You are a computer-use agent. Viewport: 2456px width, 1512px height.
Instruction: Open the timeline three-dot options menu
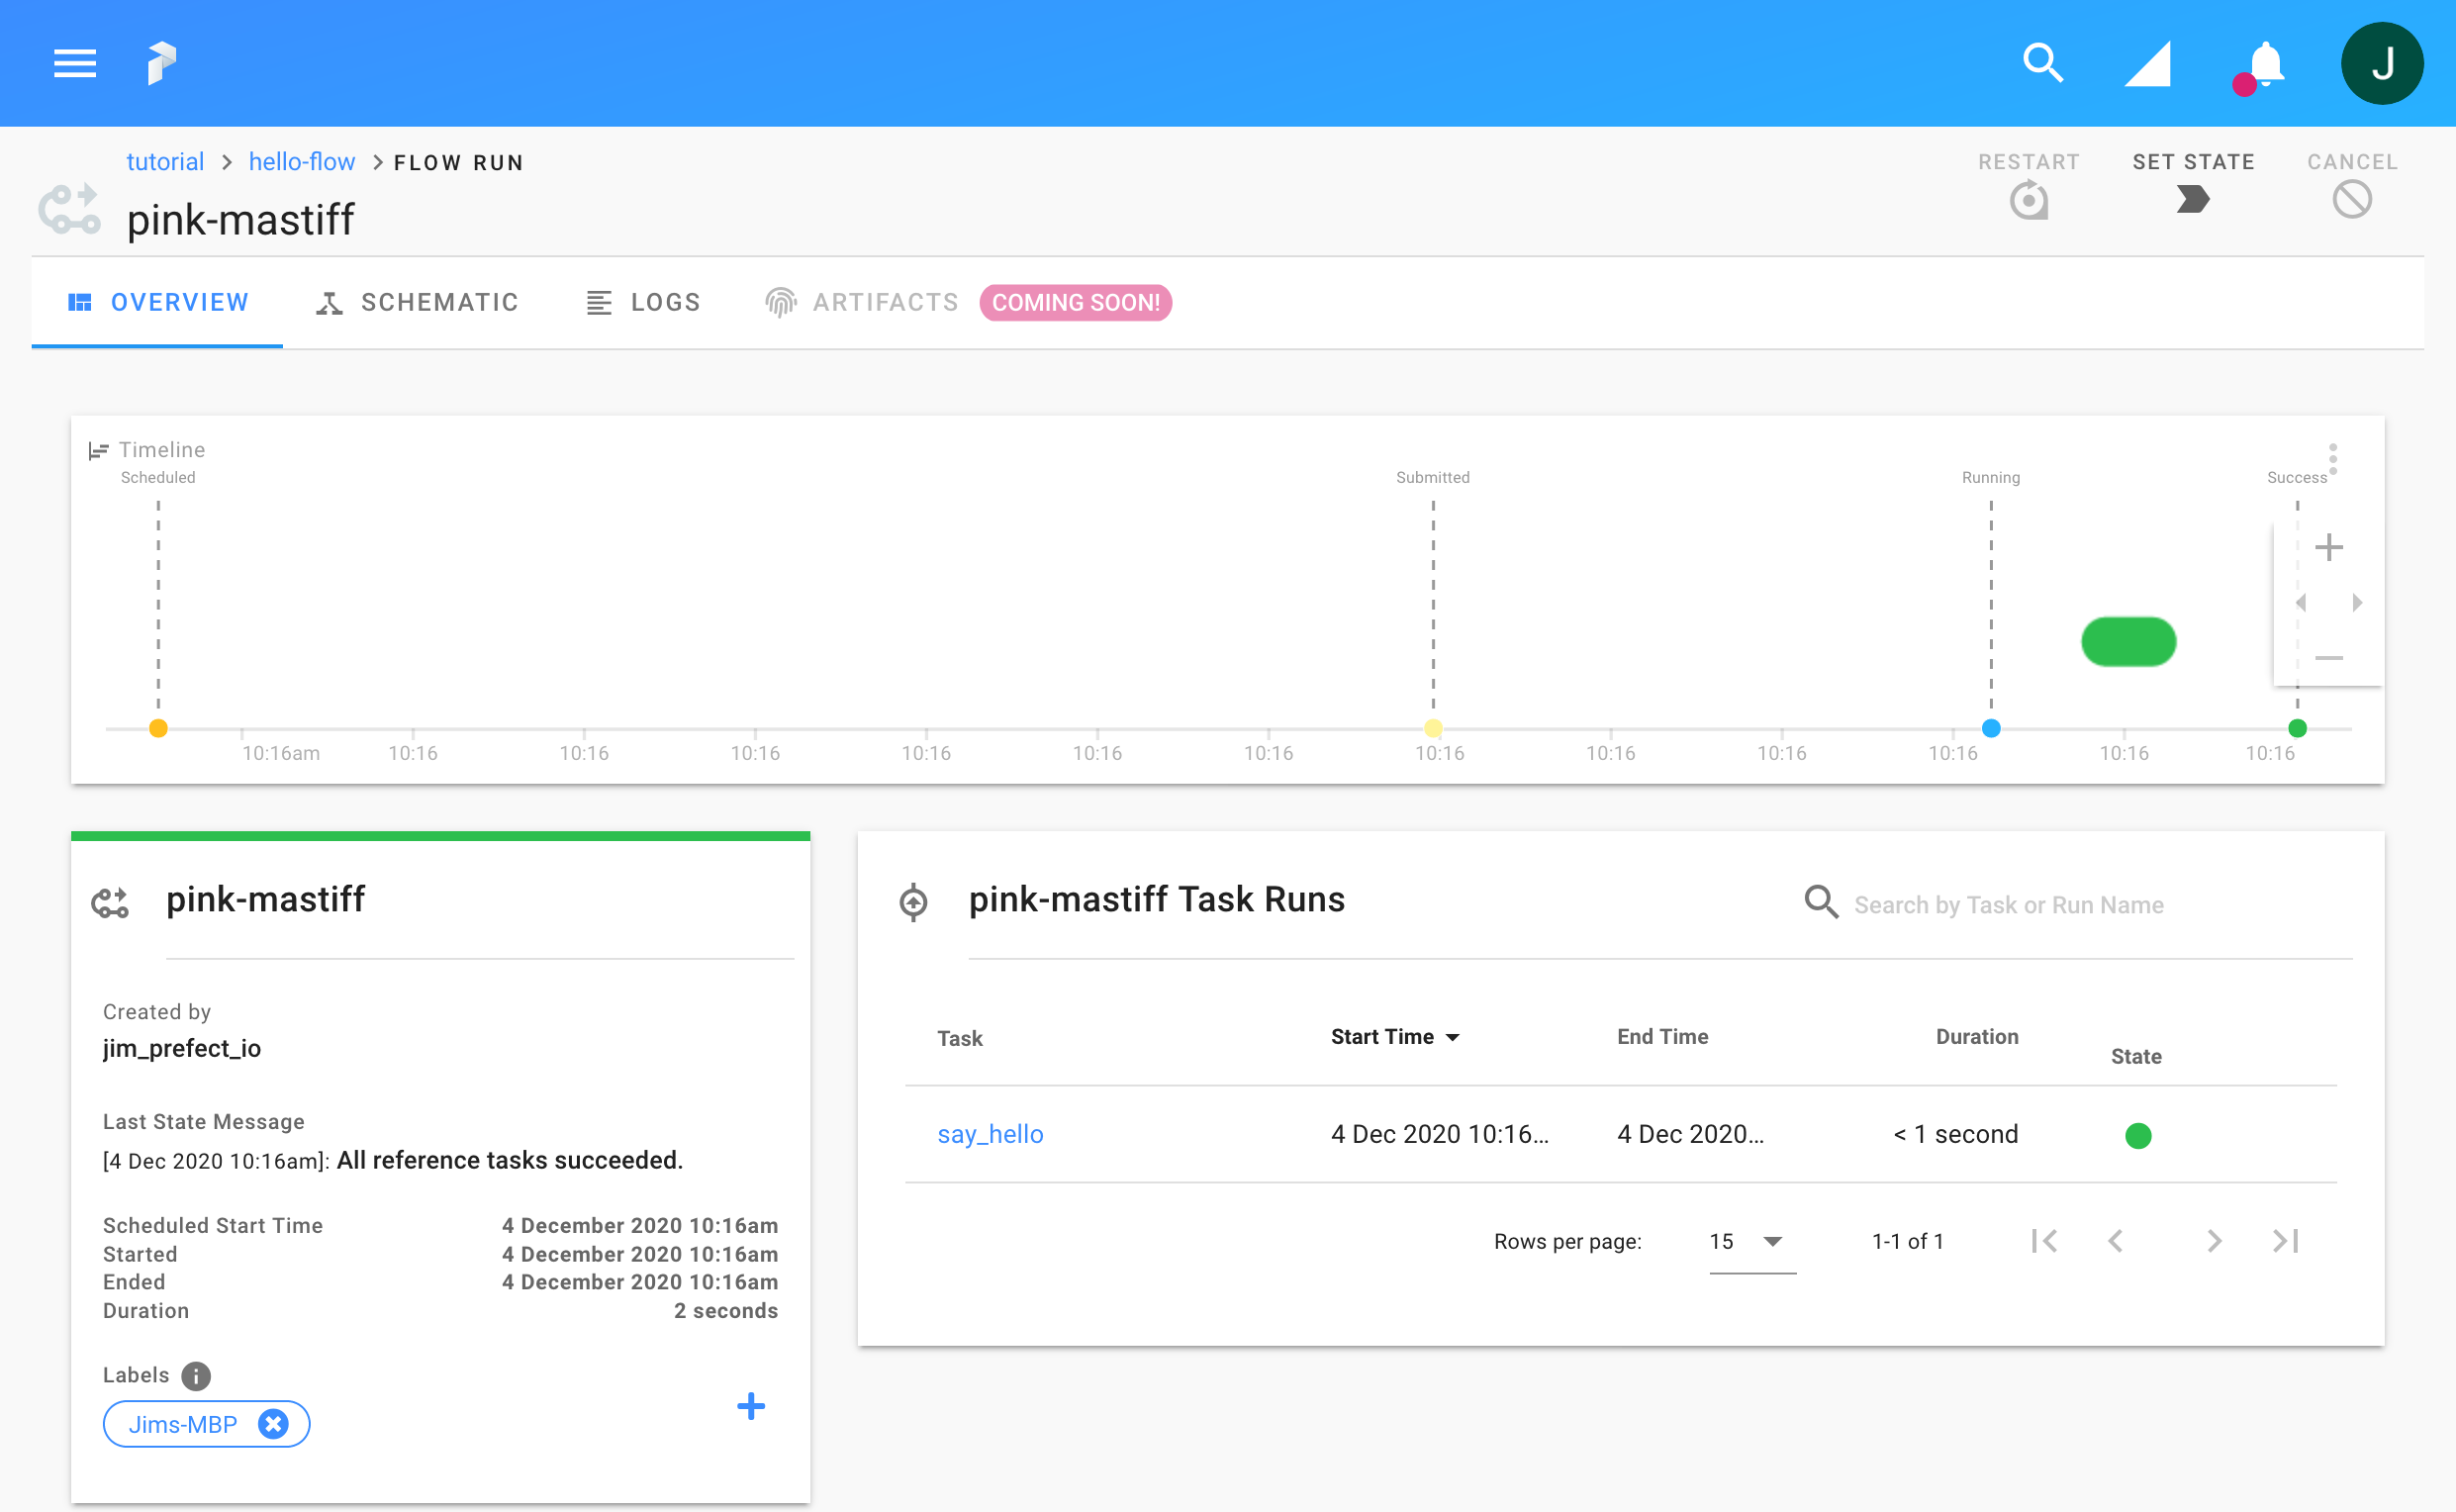pyautogui.click(x=2333, y=459)
